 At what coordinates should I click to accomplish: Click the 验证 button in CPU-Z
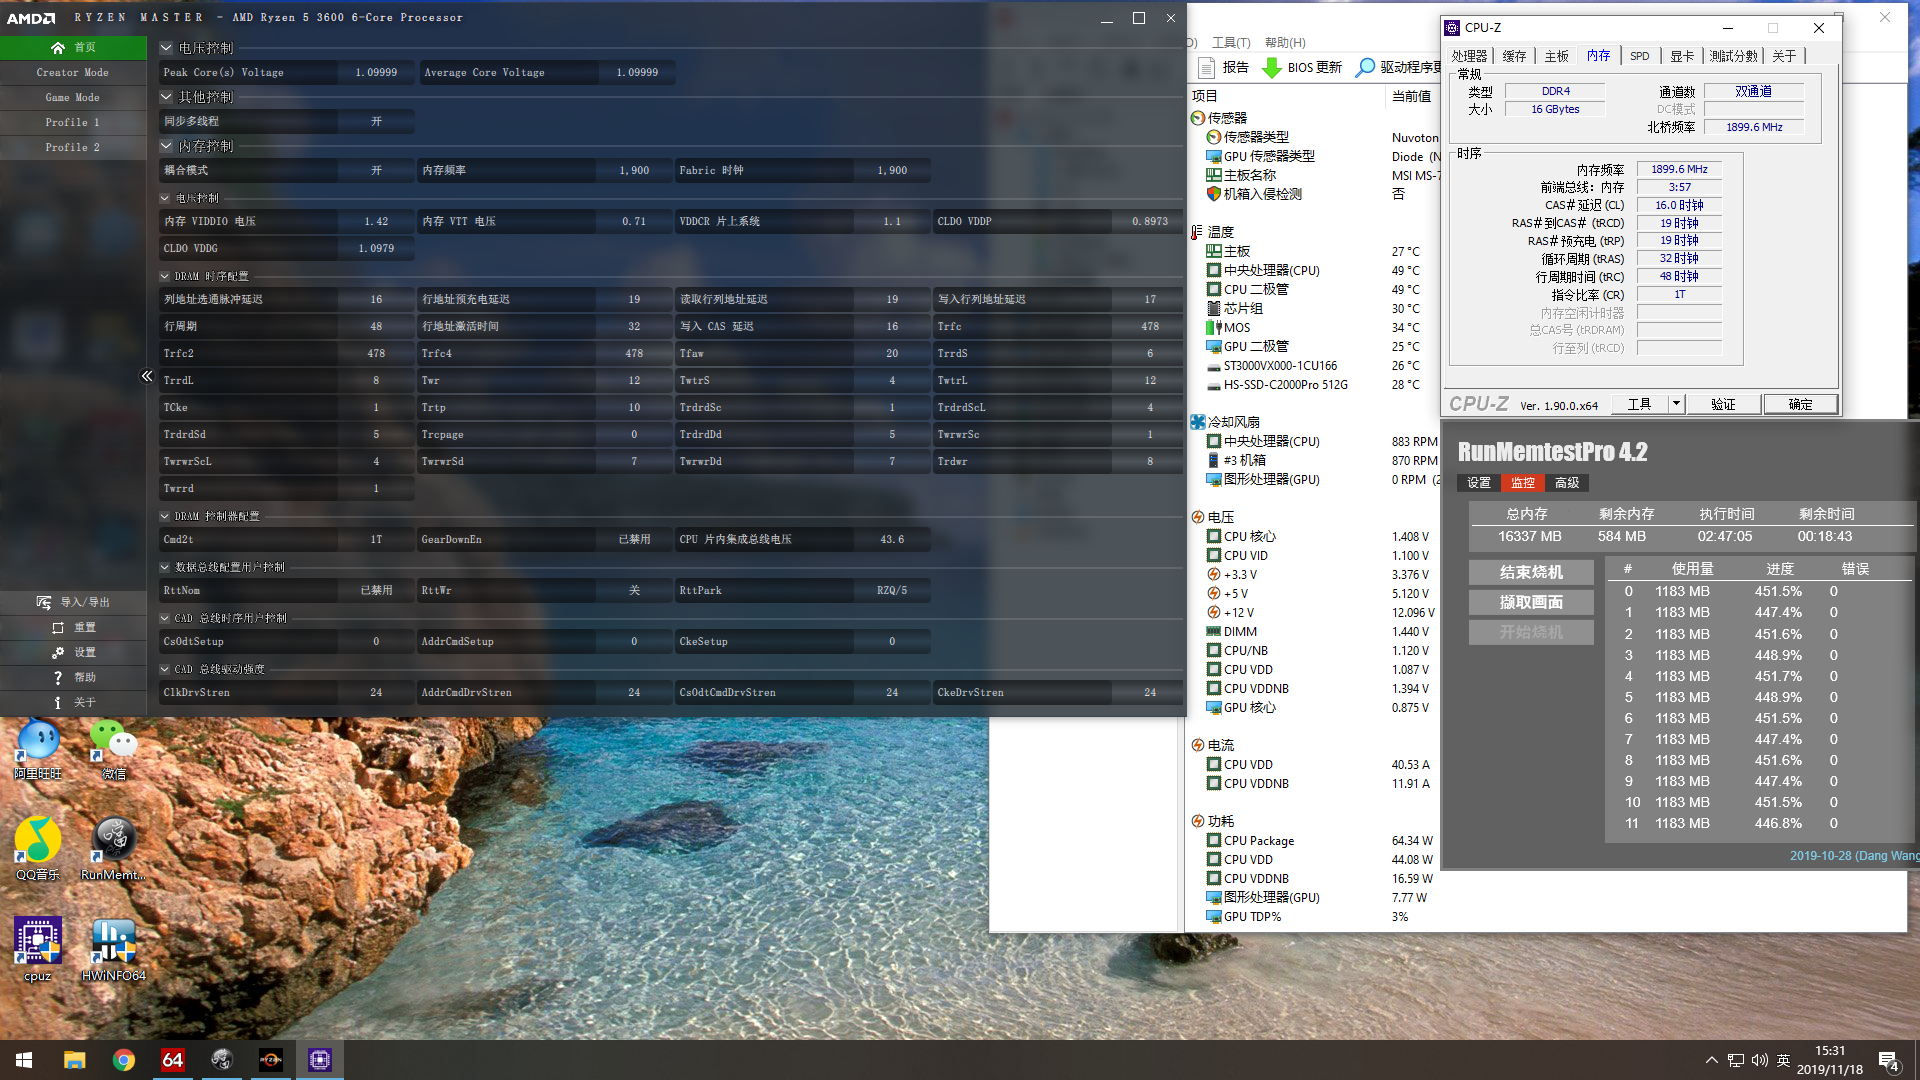click(x=1723, y=404)
